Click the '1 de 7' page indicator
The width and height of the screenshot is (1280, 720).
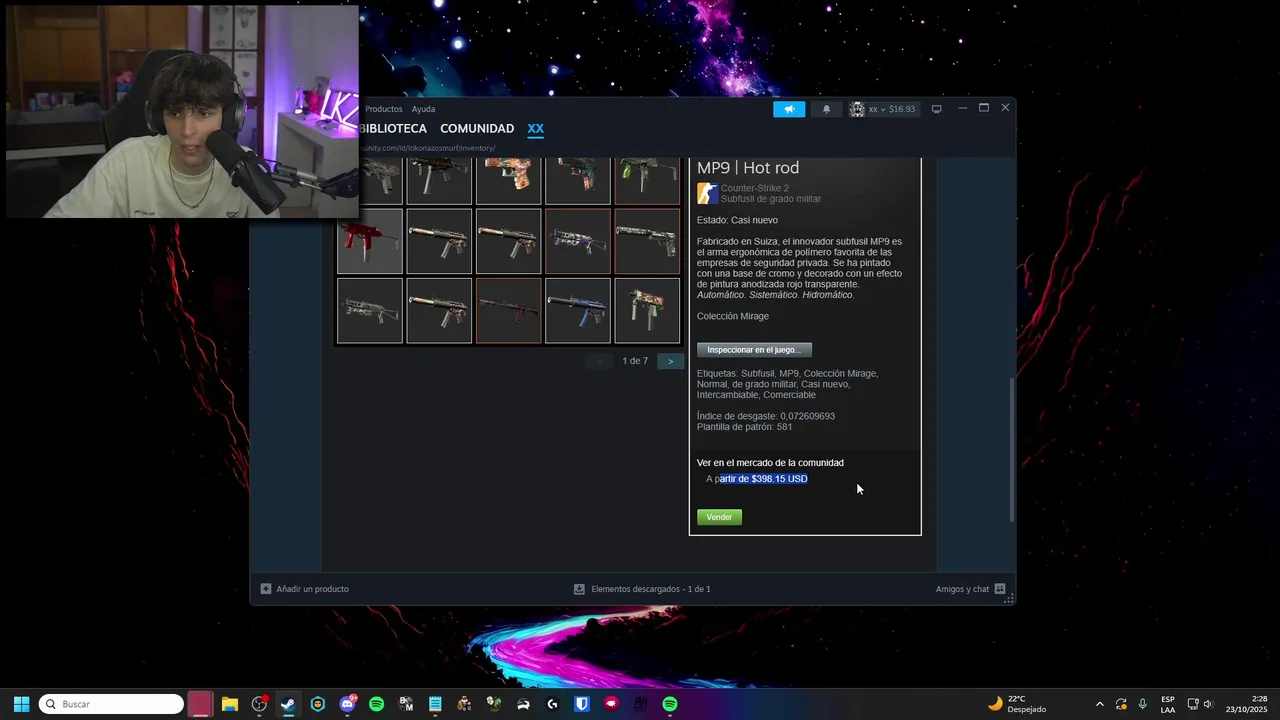635,361
